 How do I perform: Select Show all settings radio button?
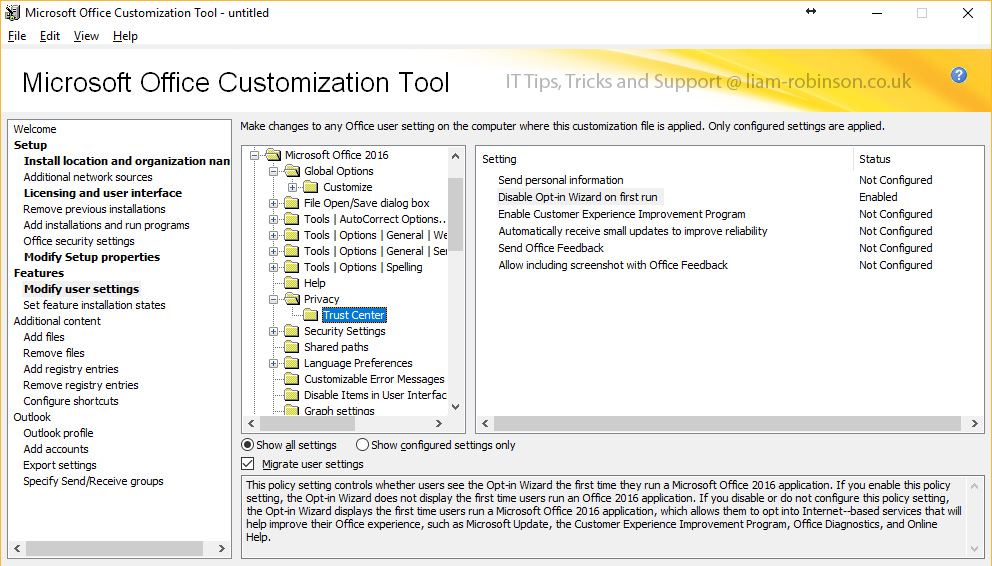click(x=247, y=445)
